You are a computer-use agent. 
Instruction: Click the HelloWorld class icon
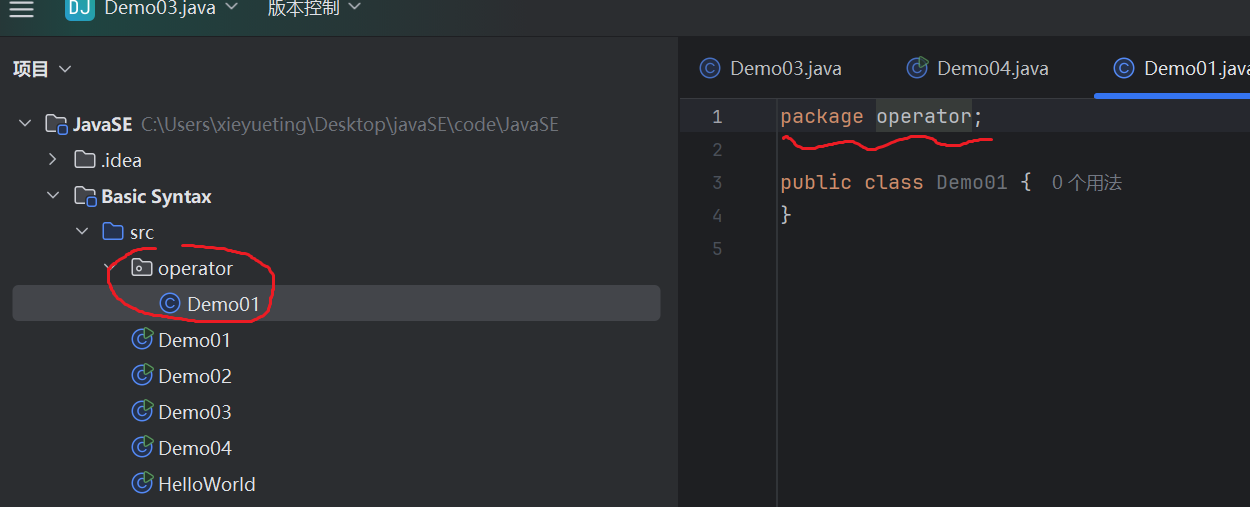142,484
